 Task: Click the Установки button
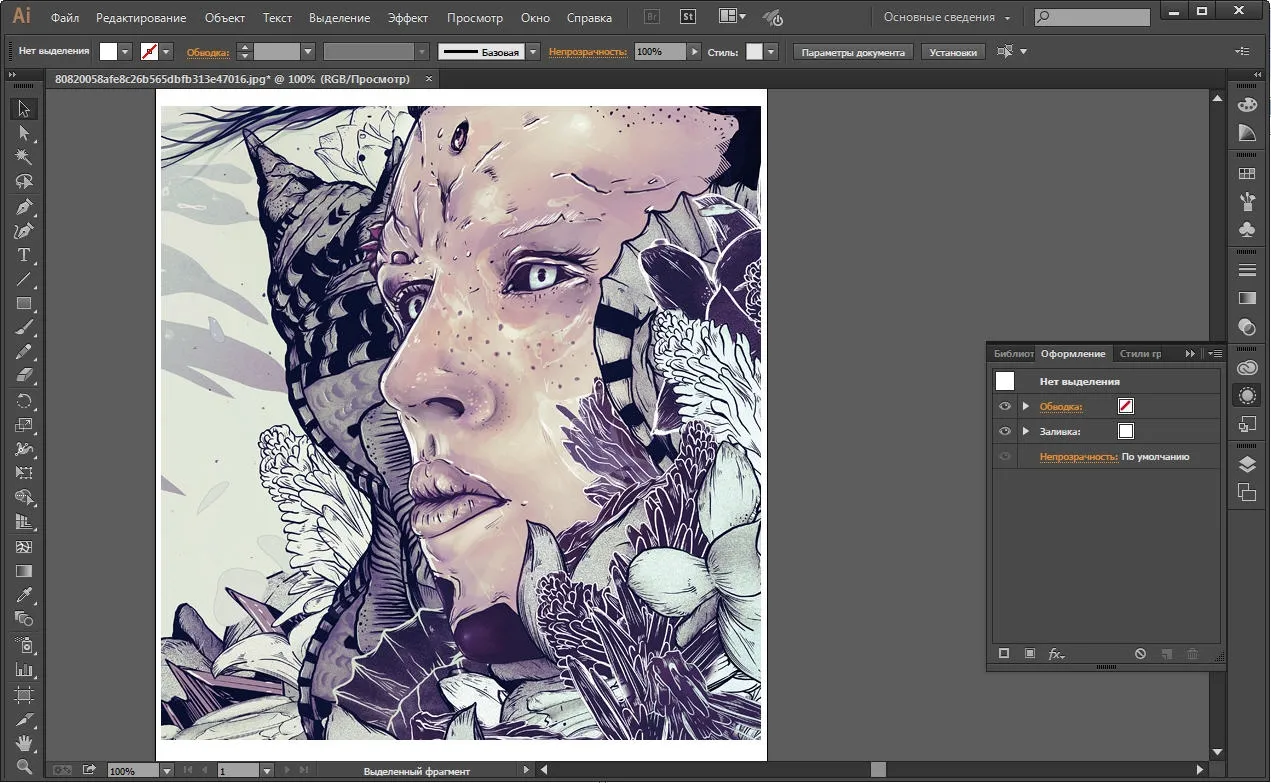coord(952,52)
